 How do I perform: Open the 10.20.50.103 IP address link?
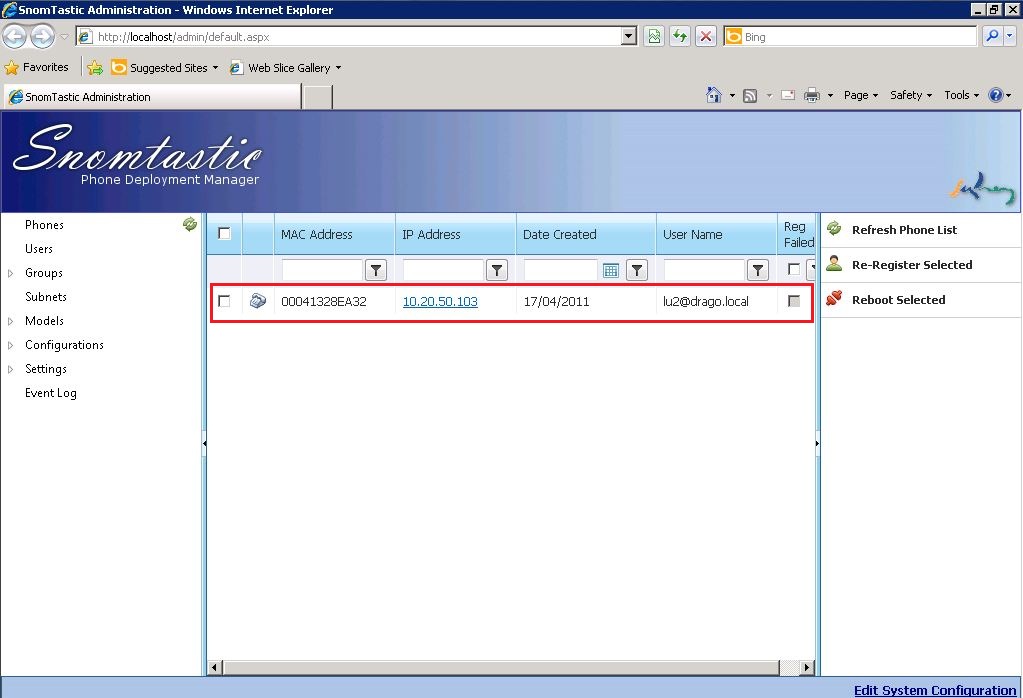439,300
